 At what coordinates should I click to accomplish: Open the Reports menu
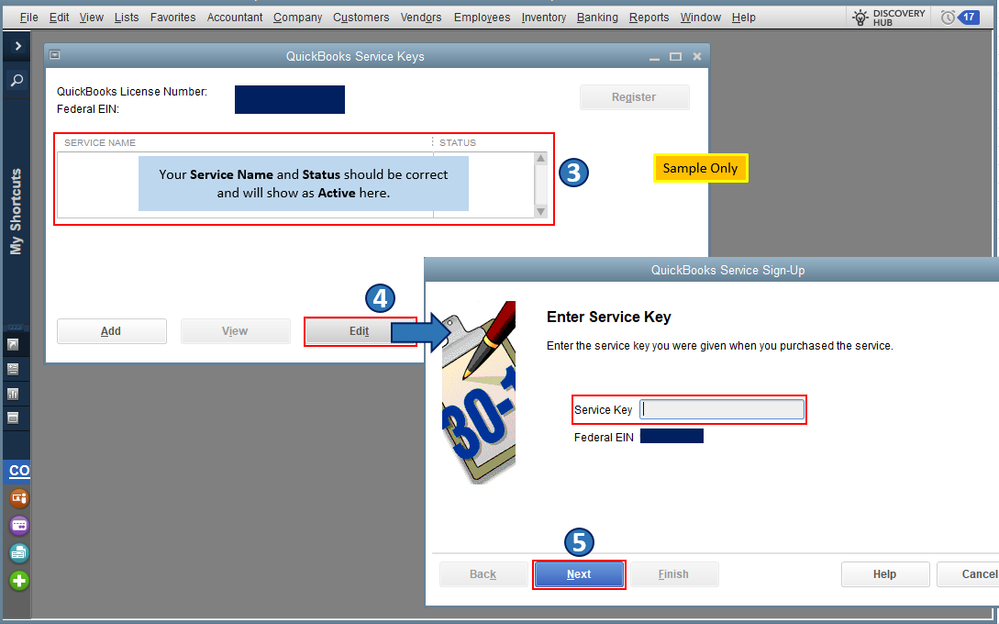649,17
